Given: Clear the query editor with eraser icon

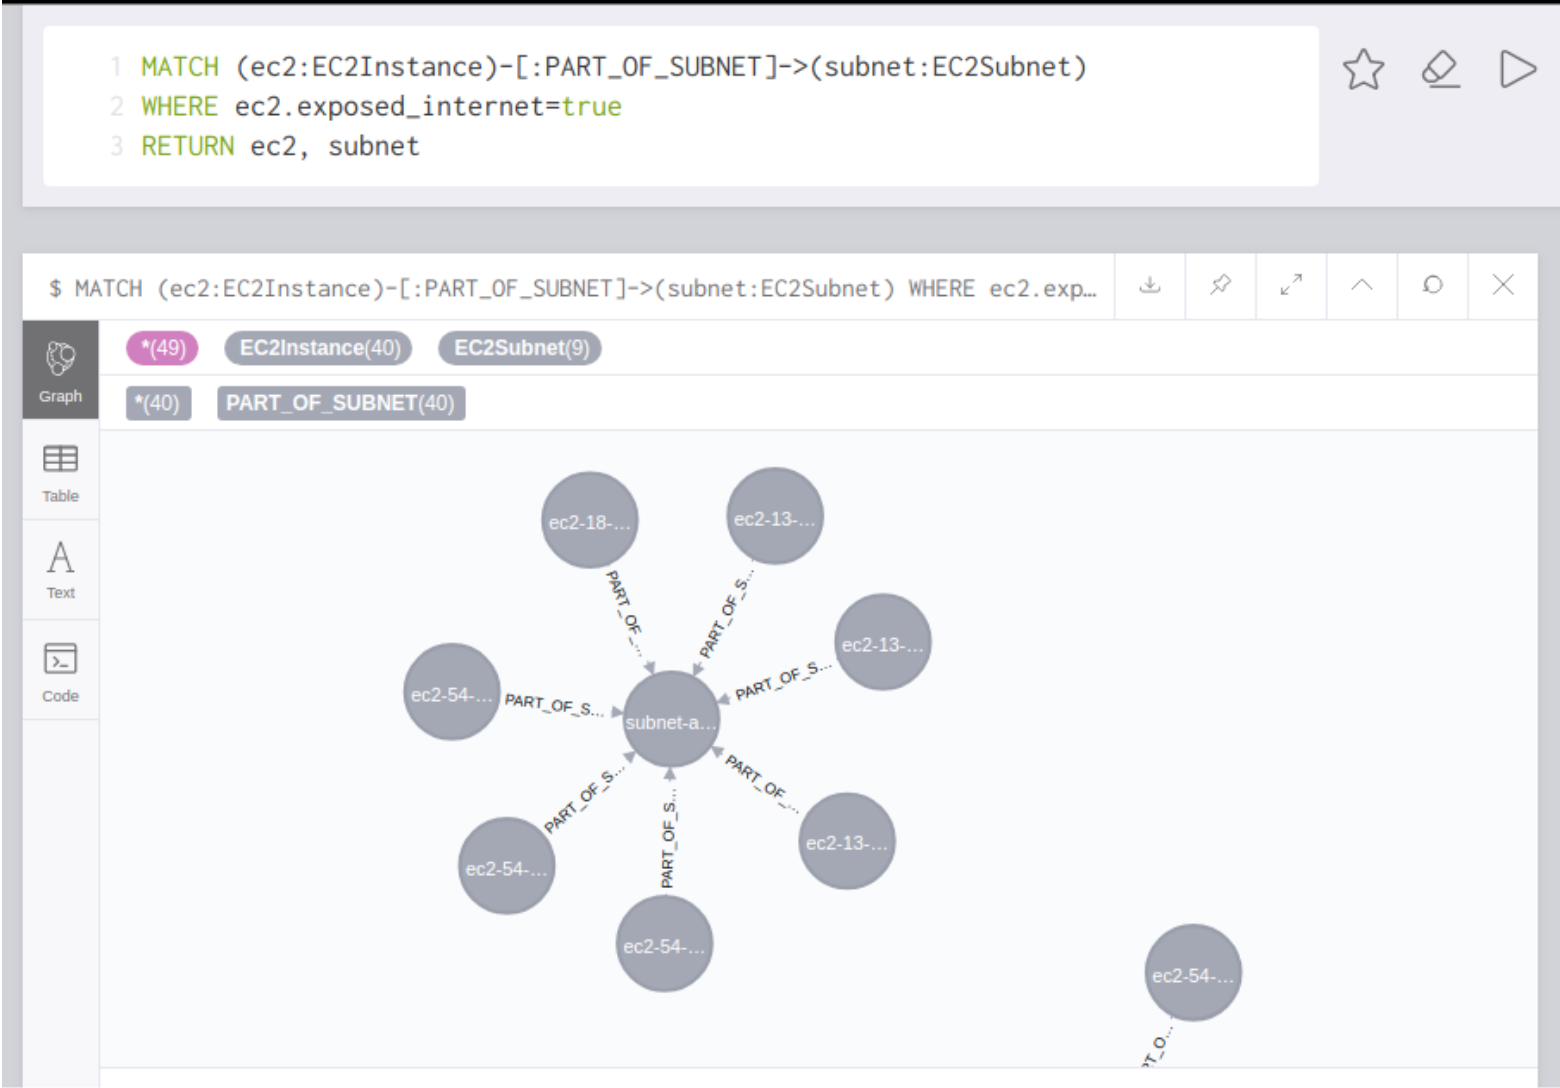Looking at the screenshot, I should [x=1440, y=70].
